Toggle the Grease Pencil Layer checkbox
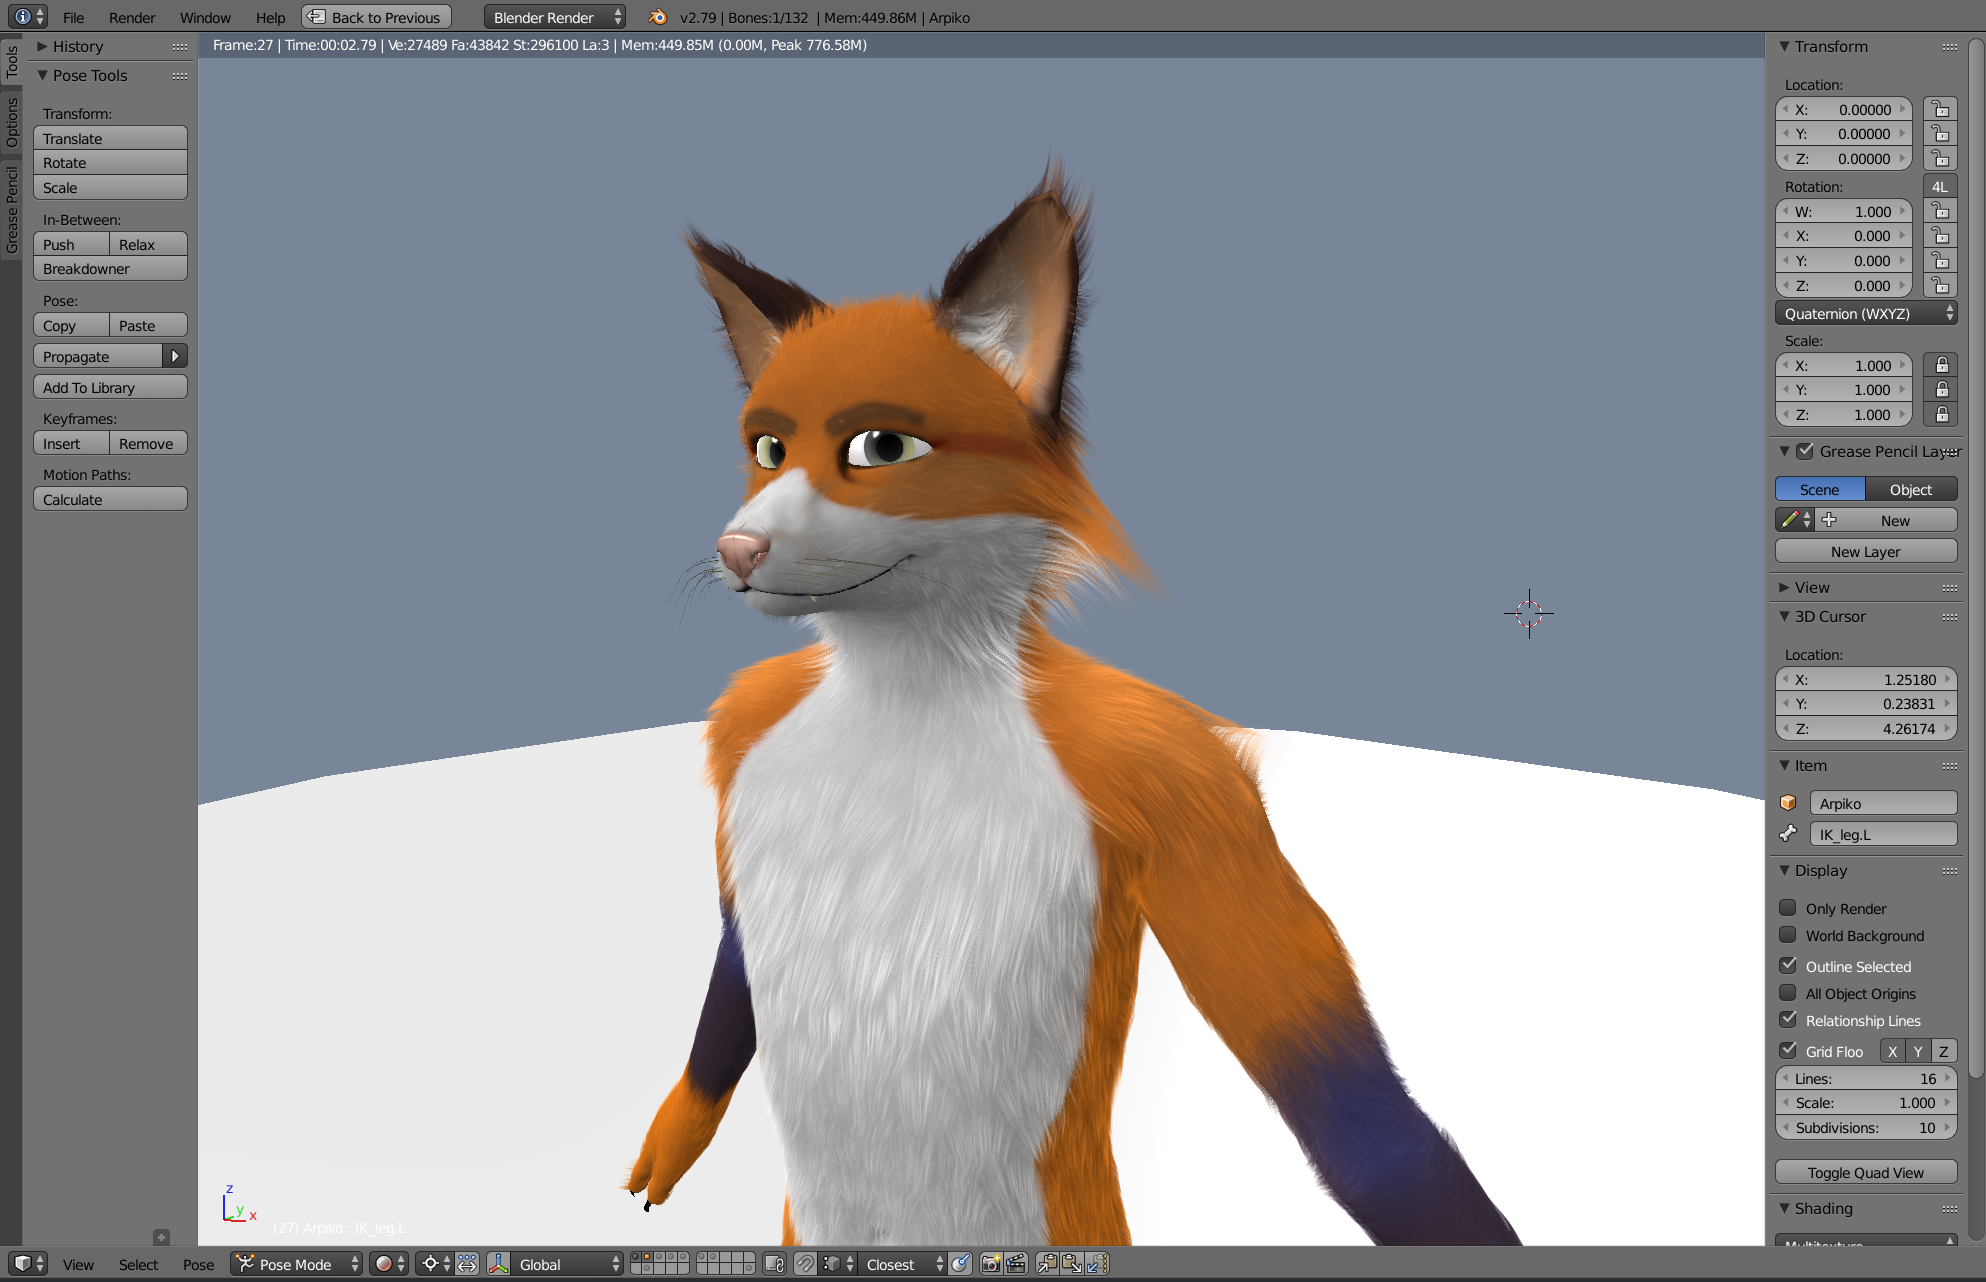This screenshot has width=1986, height=1282. [x=1805, y=451]
